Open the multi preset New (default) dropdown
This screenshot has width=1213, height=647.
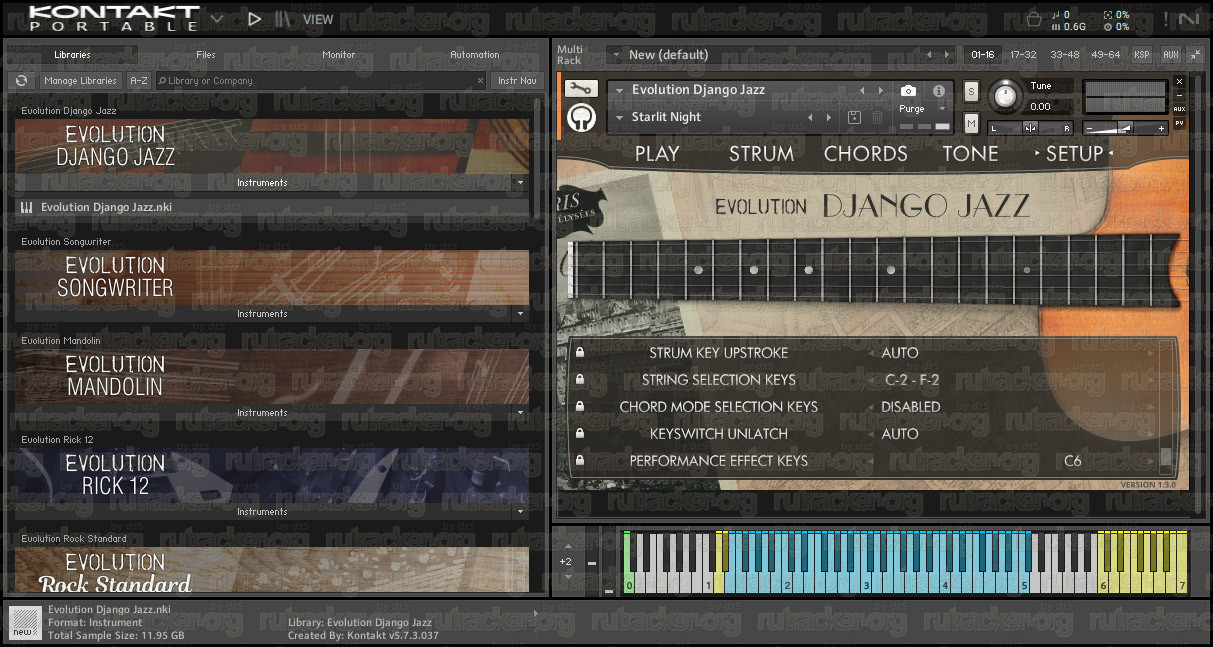pos(616,55)
